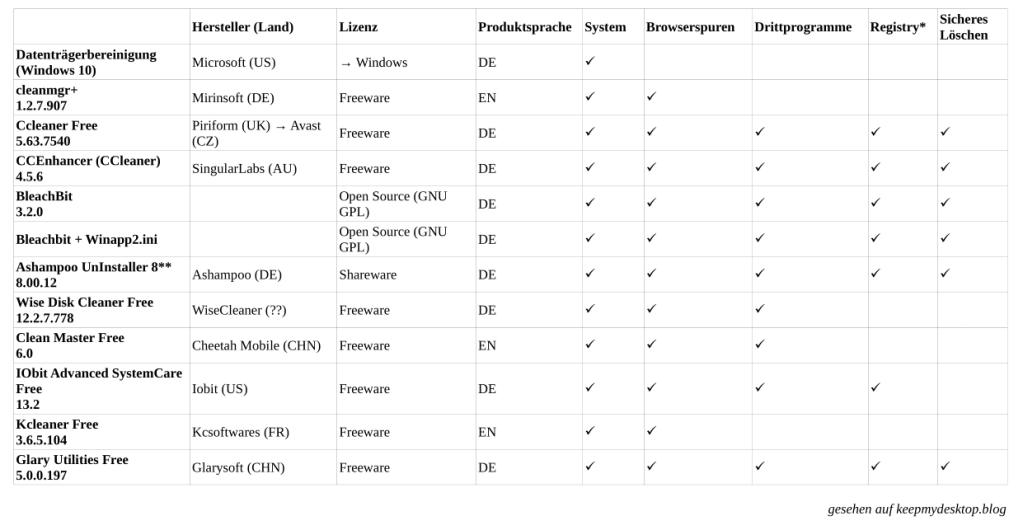Select the Sicheres Löschen column header

[963, 27]
